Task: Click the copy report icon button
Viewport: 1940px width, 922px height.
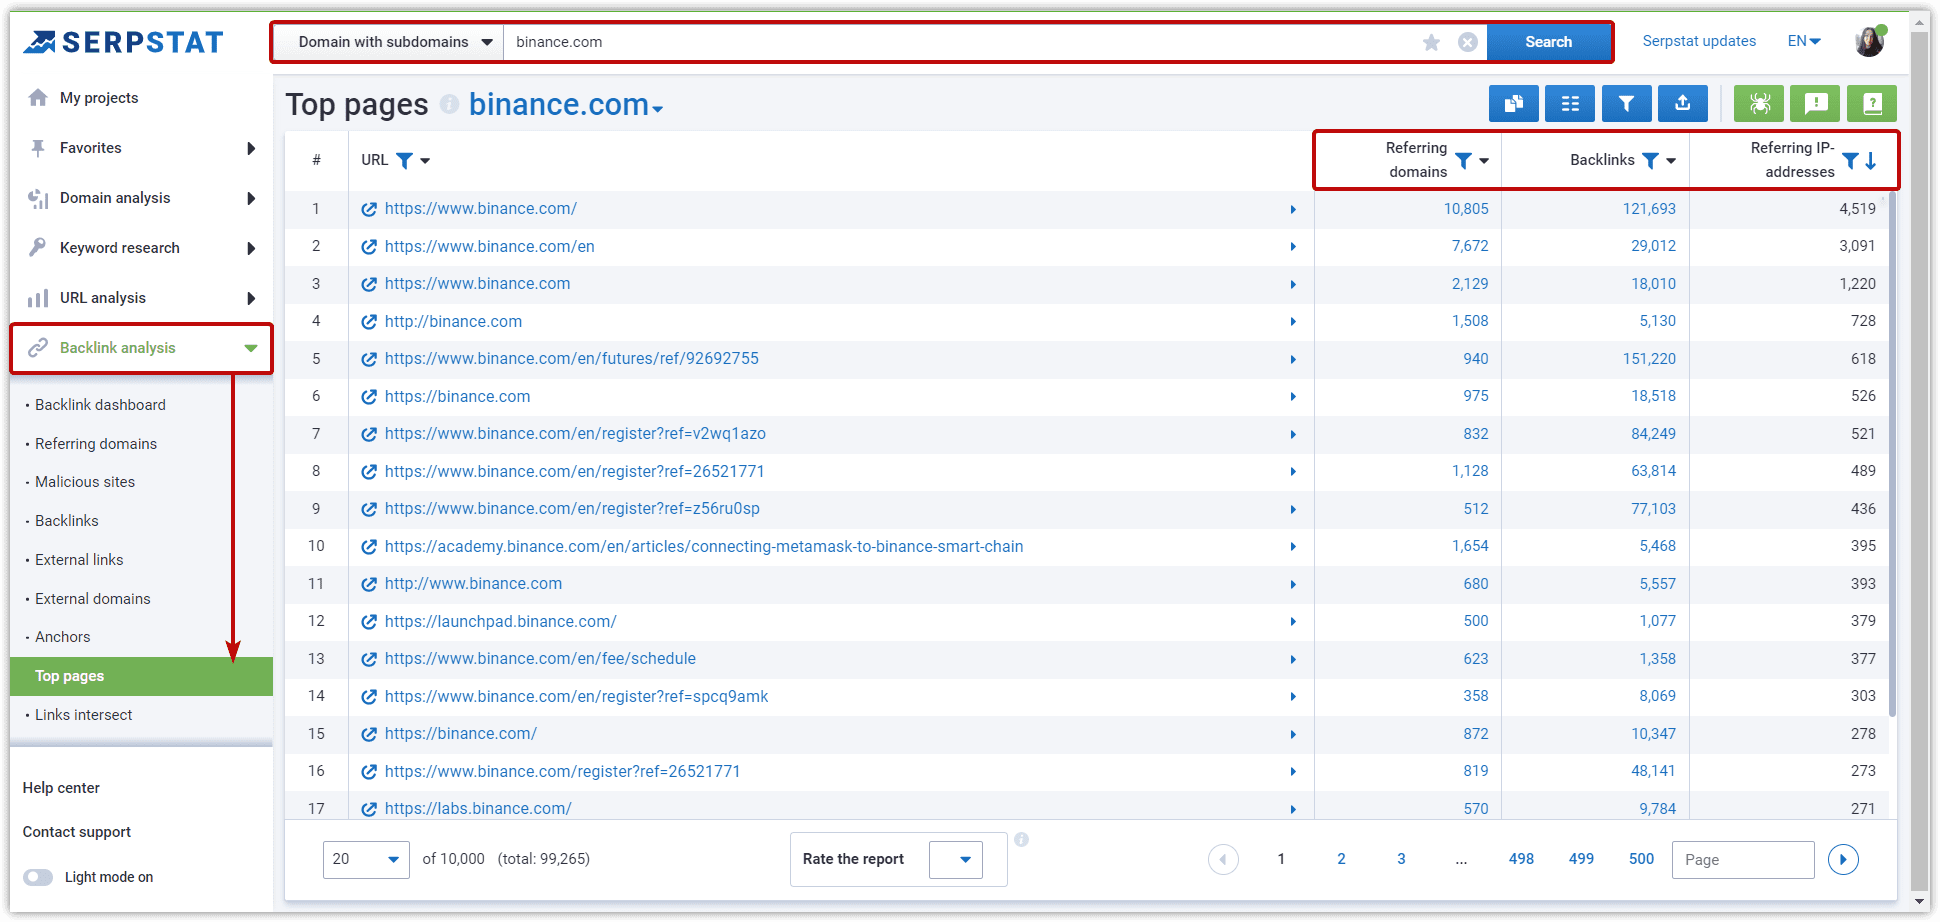Action: click(1513, 103)
